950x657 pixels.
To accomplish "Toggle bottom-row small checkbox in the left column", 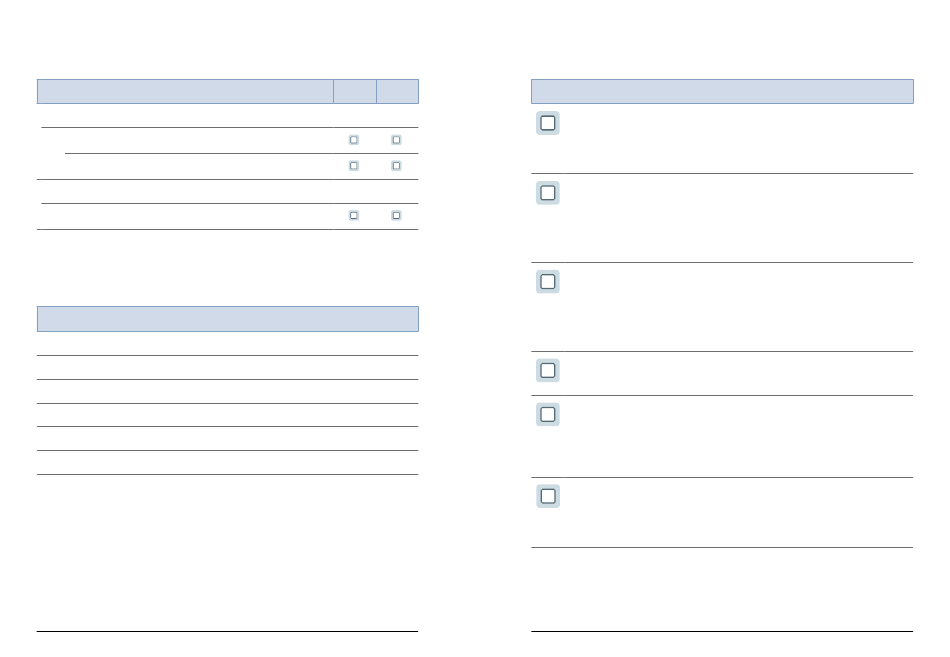I will (x=354, y=215).
